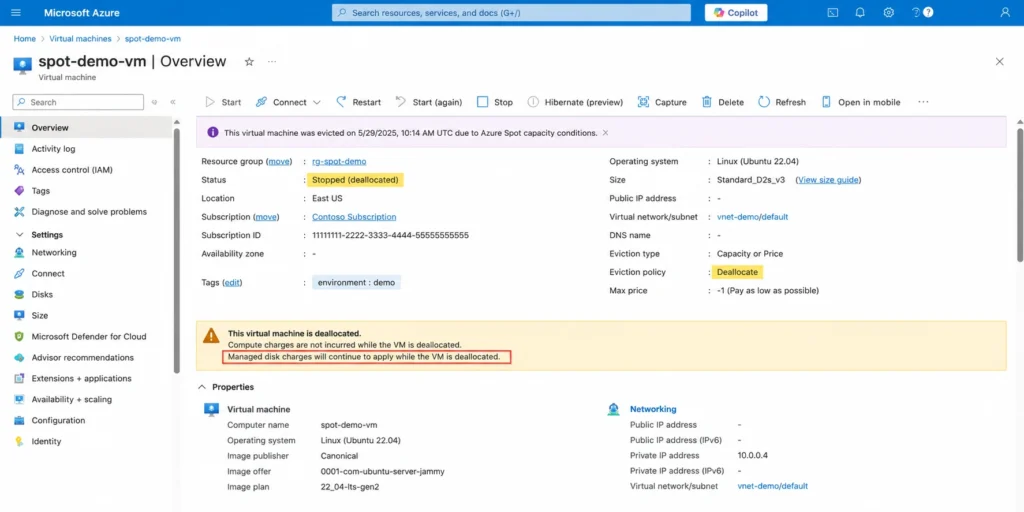This screenshot has width=1024, height=512.
Task: Click the Subscription ID value
Action: coord(391,235)
